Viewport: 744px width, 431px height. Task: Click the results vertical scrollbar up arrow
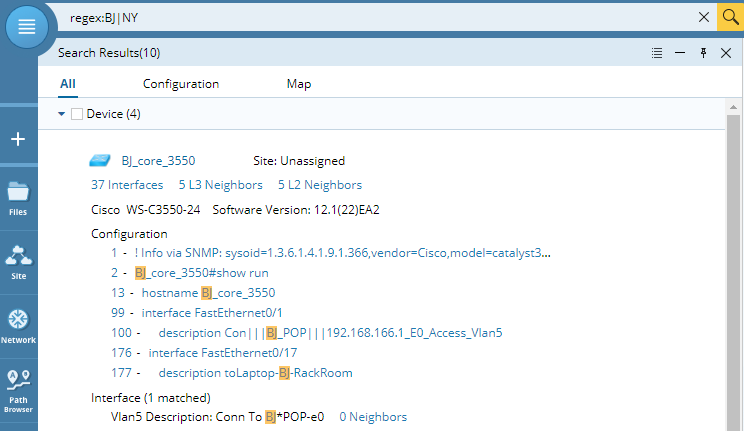point(734,107)
